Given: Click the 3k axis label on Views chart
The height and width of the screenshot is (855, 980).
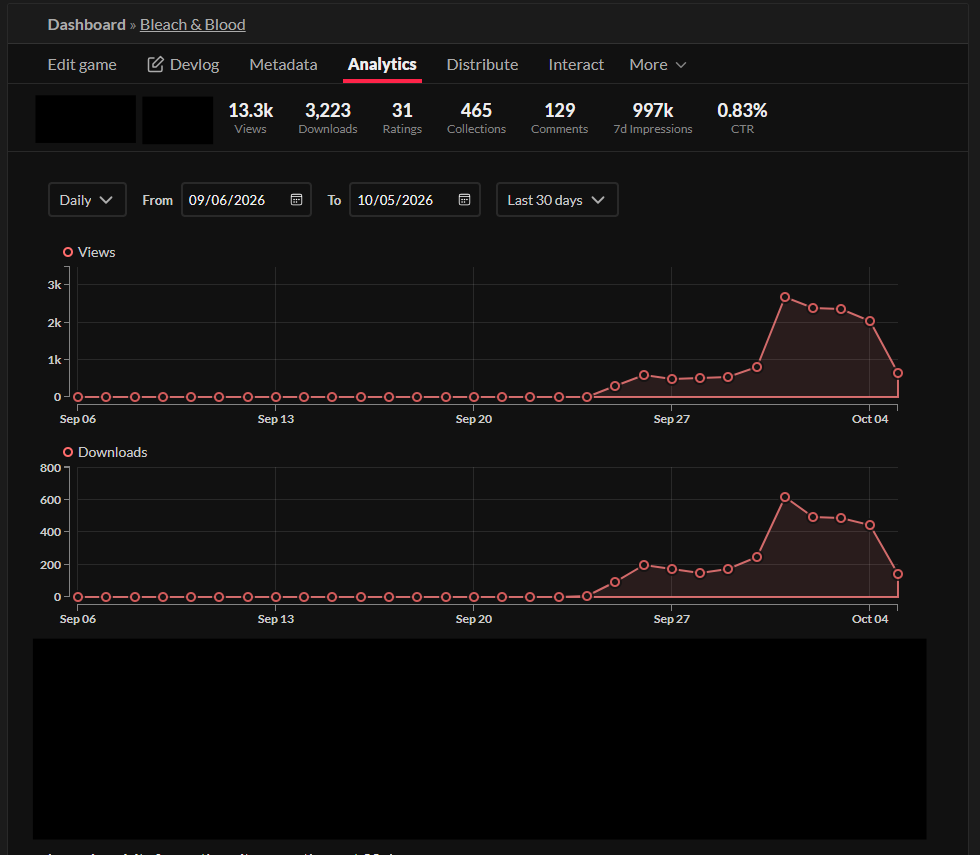Looking at the screenshot, I should 54,284.
